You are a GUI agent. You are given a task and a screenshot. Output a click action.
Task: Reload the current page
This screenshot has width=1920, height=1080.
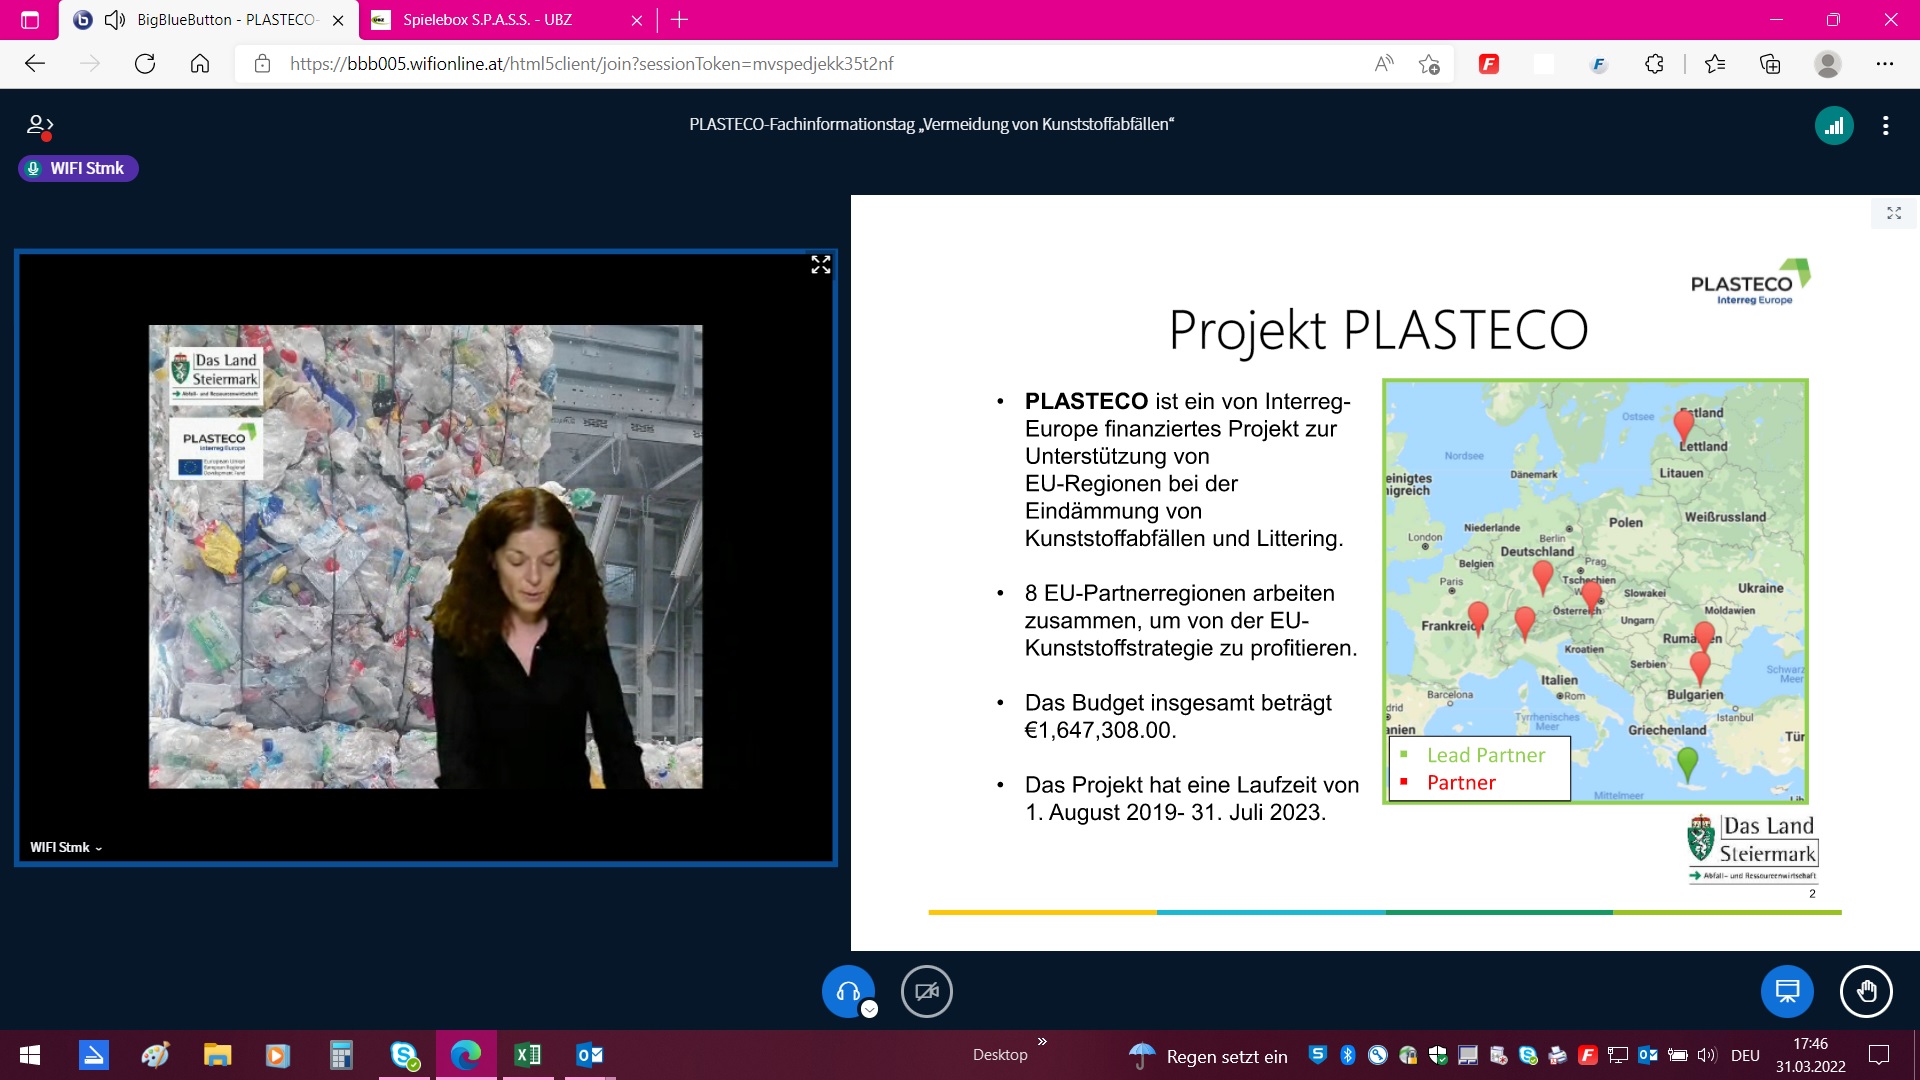(145, 64)
